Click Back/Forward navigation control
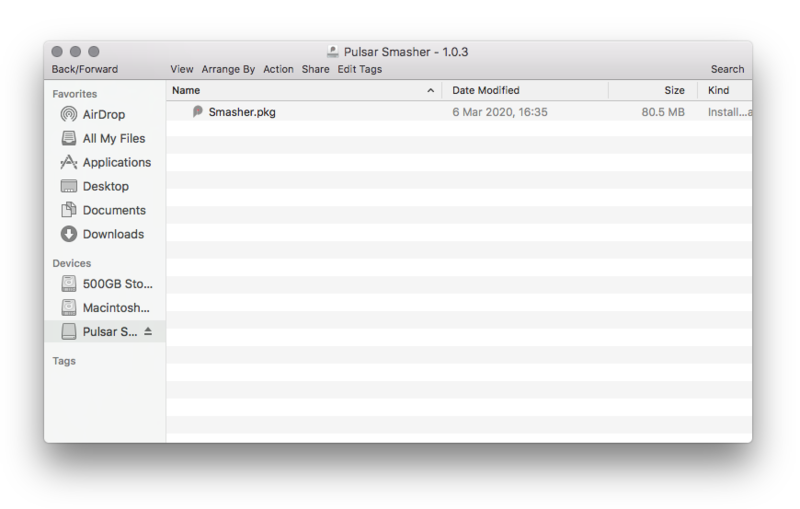Screen dimensions: 800x509 click(x=85, y=69)
